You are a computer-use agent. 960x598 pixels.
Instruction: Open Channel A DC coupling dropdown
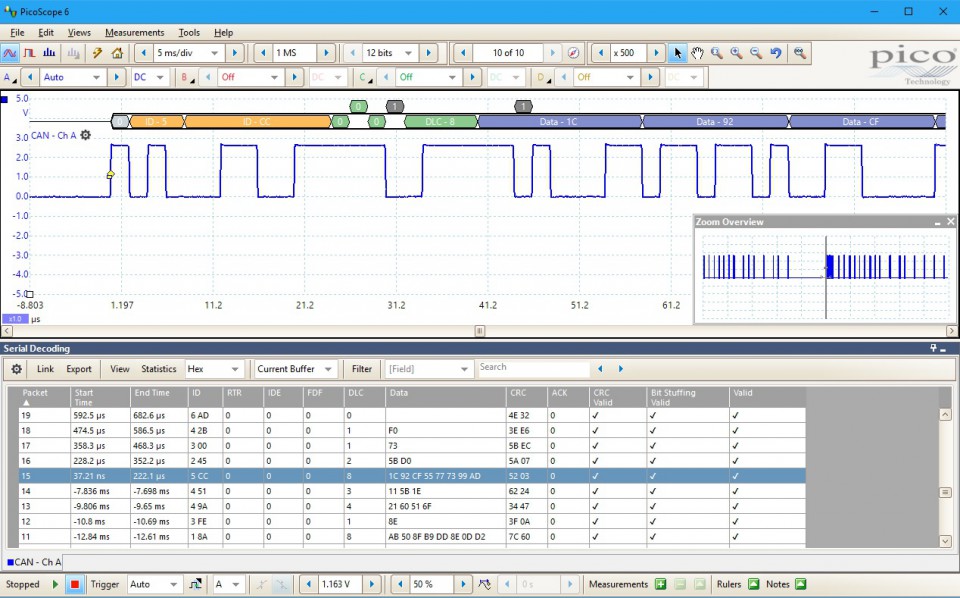[160, 77]
